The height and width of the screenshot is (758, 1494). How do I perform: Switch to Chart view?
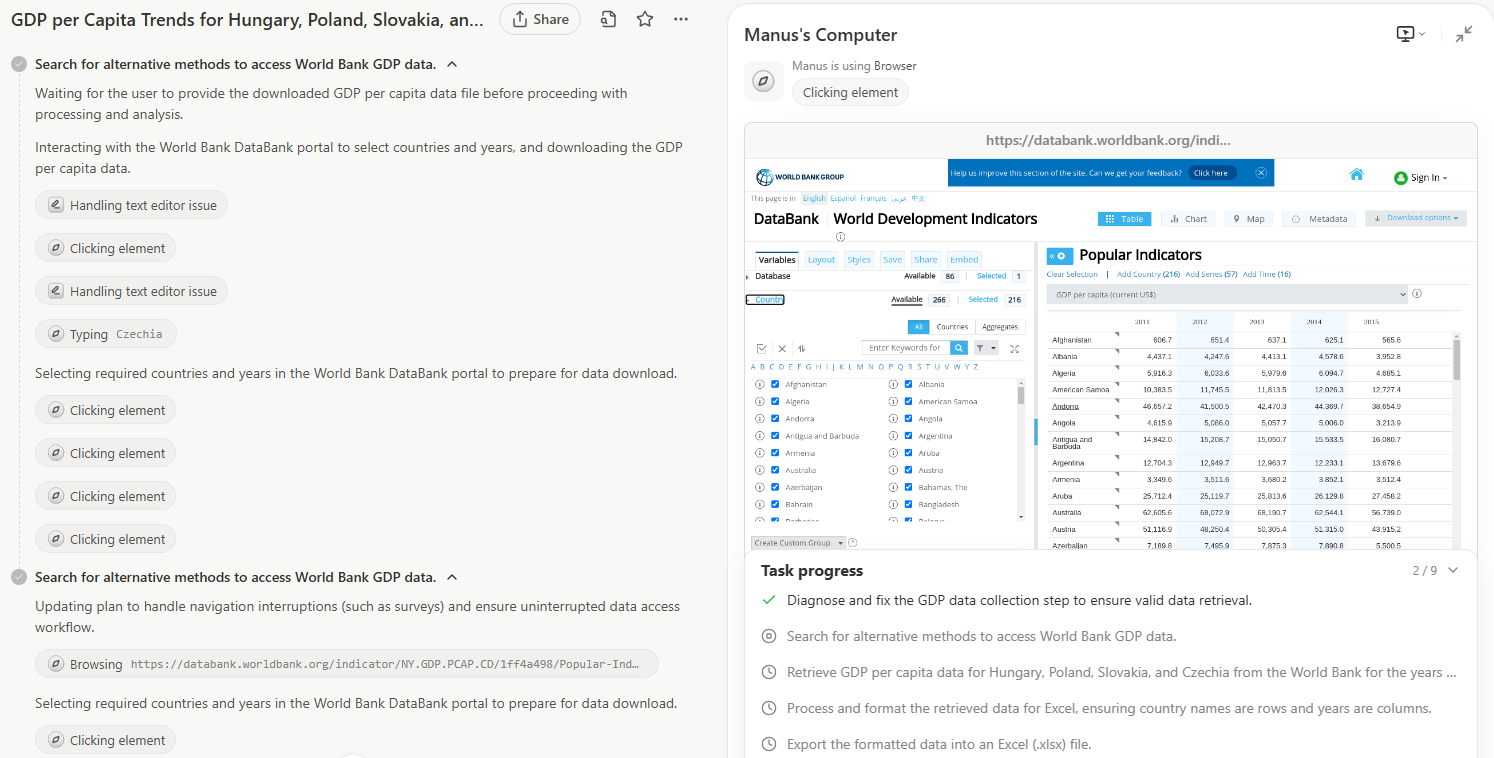(x=1189, y=219)
